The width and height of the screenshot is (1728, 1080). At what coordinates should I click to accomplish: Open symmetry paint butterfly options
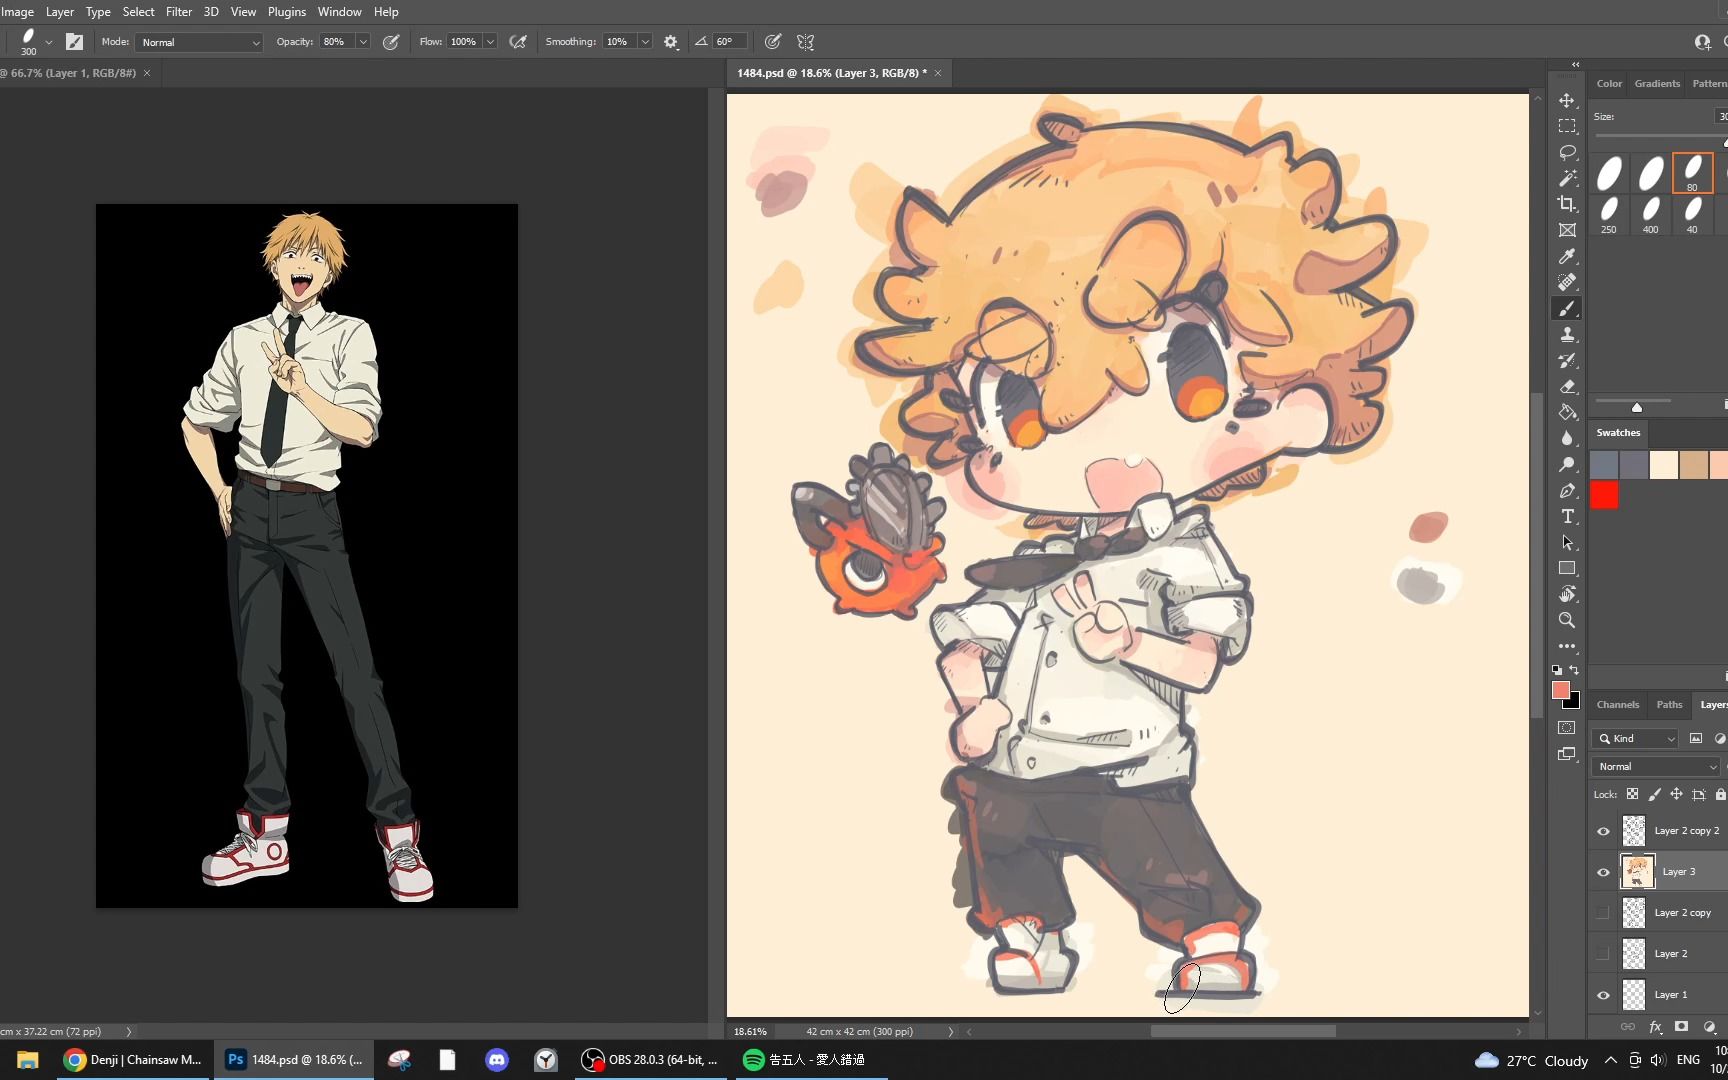tap(805, 42)
